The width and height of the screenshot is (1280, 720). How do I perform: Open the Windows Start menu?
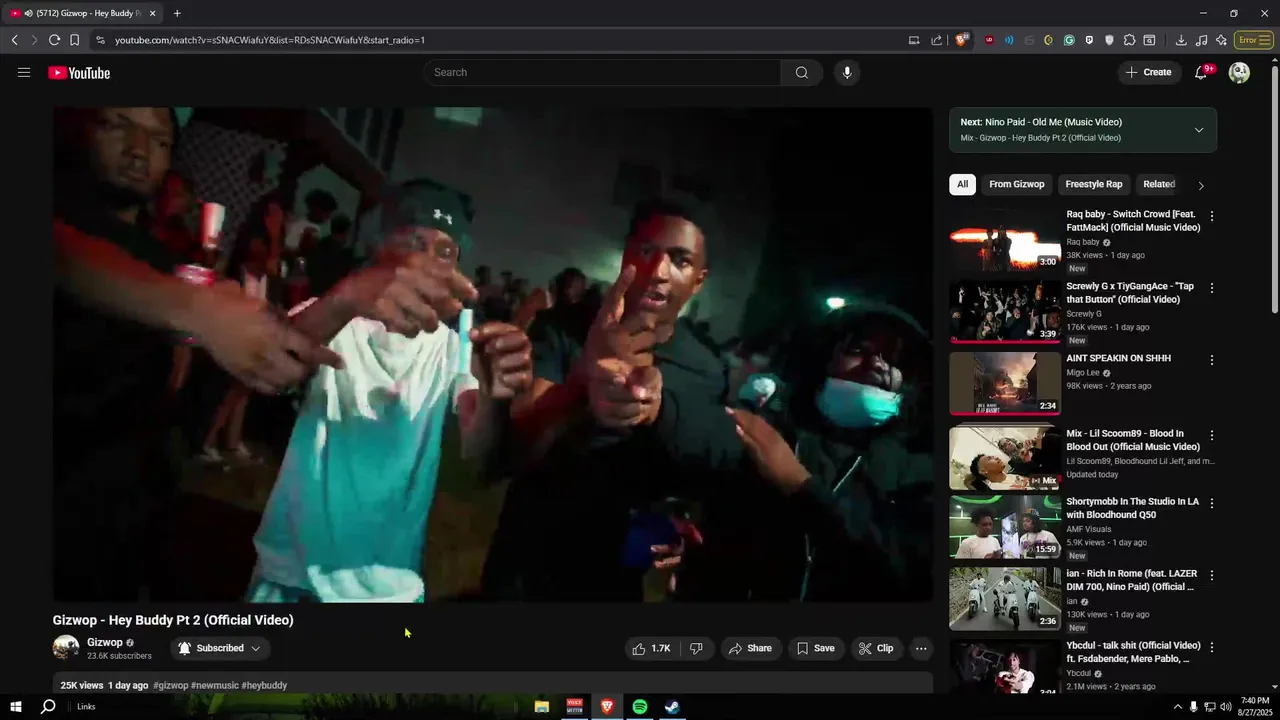point(16,707)
